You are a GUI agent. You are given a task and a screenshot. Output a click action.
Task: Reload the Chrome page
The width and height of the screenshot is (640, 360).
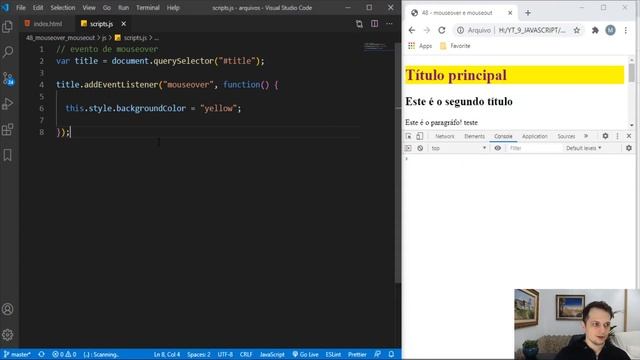pyautogui.click(x=442, y=30)
